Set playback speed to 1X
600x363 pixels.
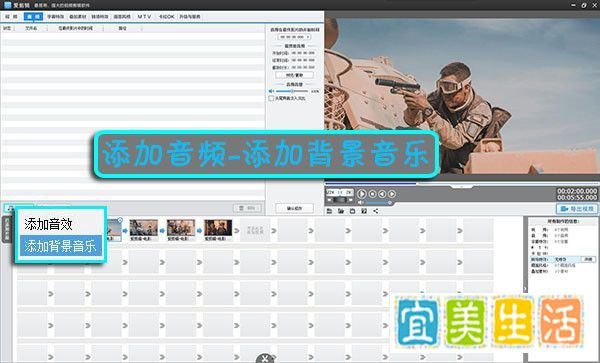click(x=340, y=192)
